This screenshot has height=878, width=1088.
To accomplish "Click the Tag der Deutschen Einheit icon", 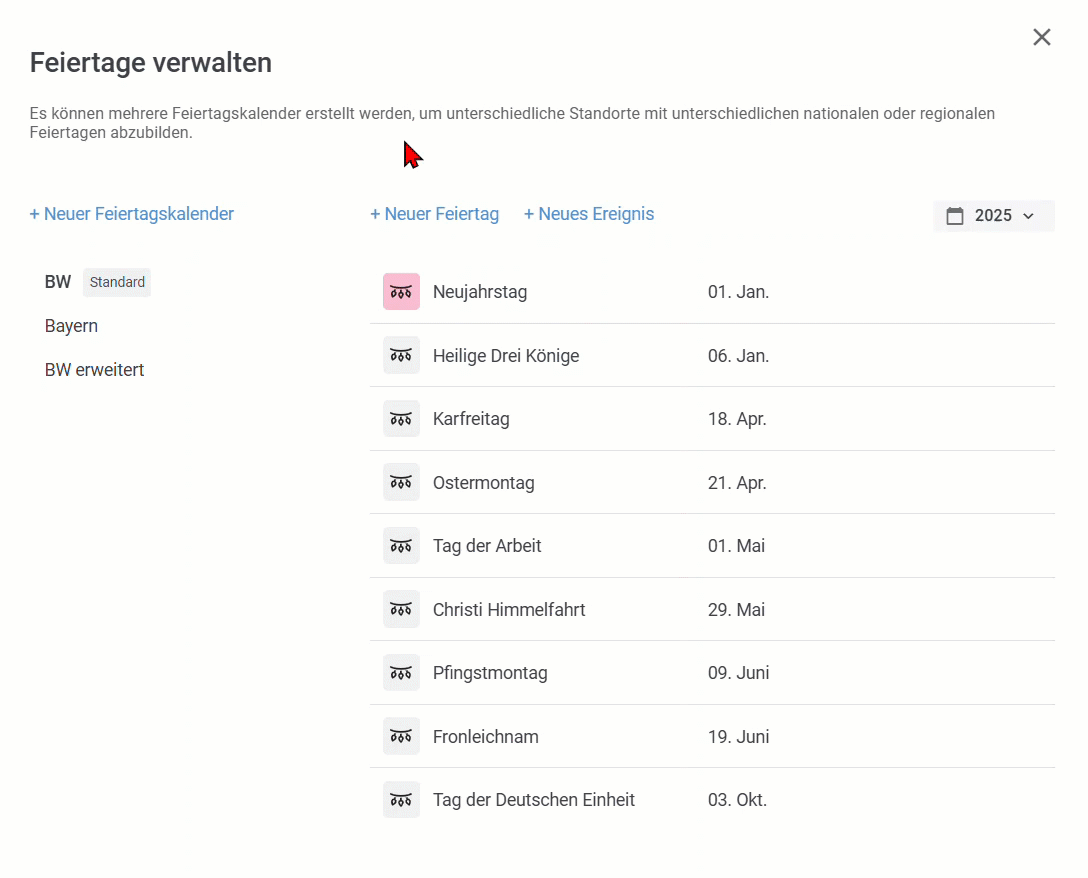I will 401,800.
